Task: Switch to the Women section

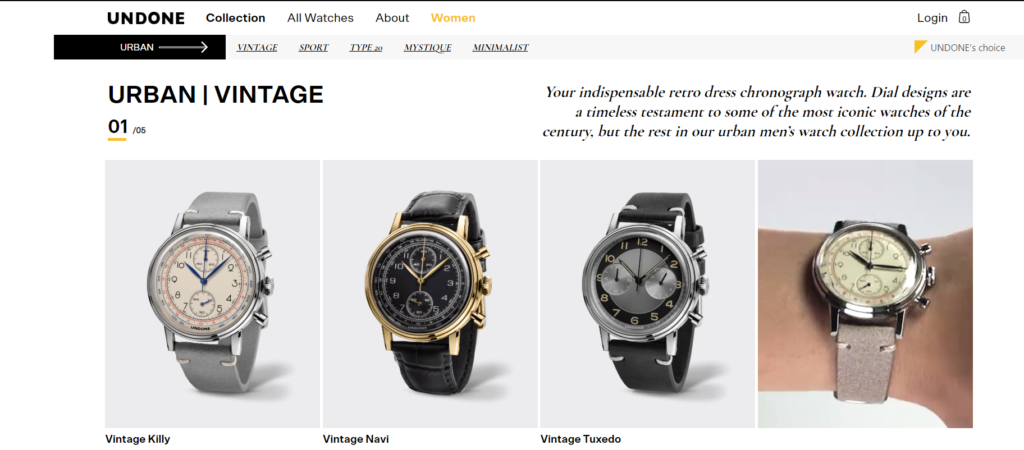Action: pos(453,18)
